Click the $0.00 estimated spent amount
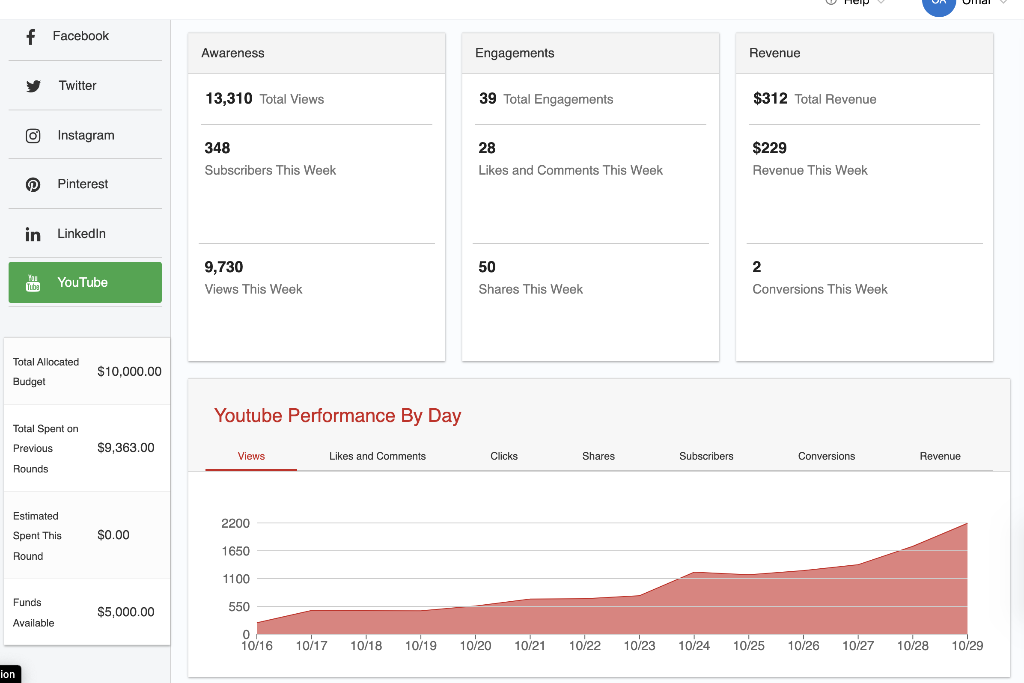 (x=114, y=535)
